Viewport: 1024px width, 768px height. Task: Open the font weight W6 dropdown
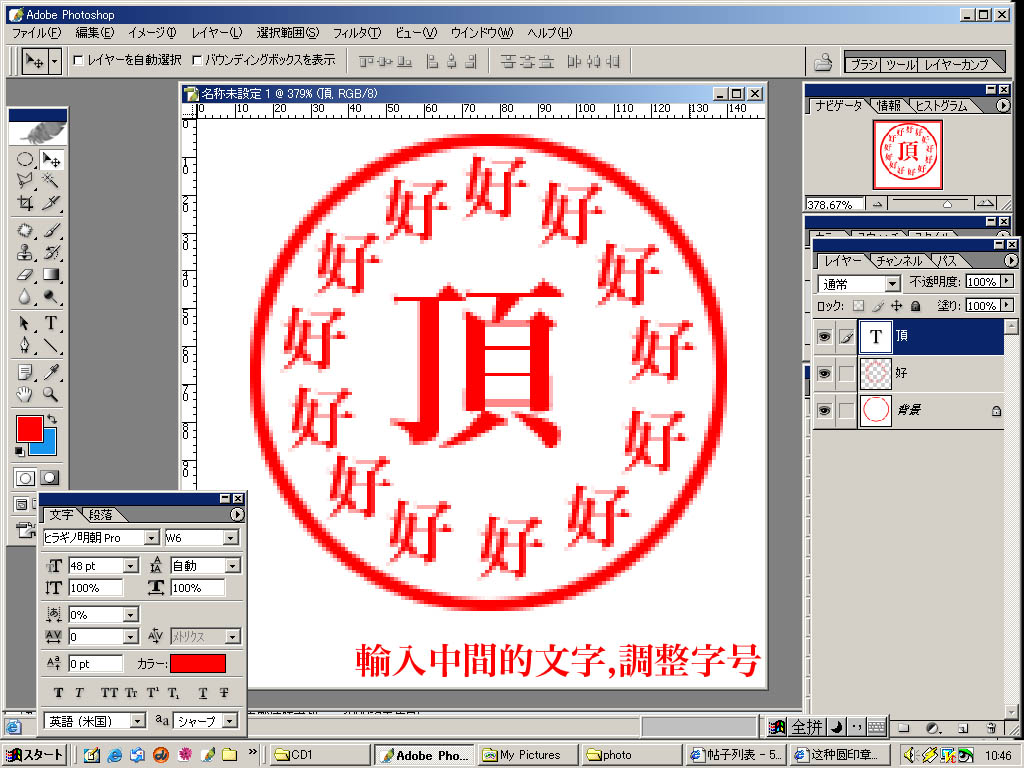231,537
